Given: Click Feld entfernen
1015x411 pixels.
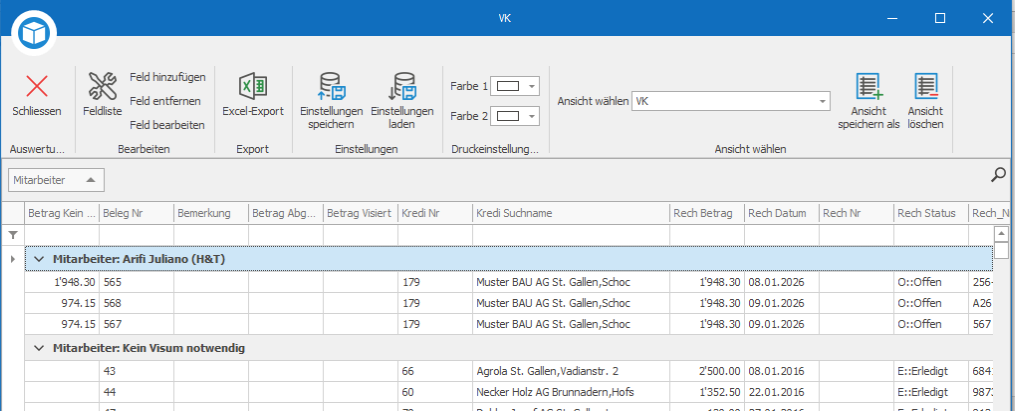Looking at the screenshot, I should tap(165, 101).
